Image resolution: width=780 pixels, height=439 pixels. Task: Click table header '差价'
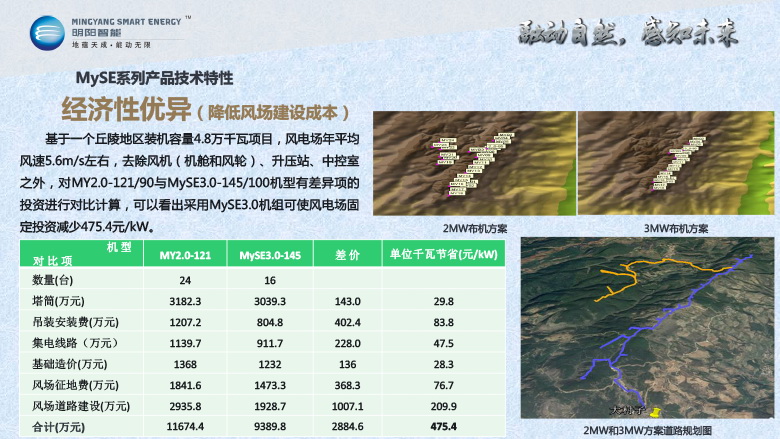pos(347,255)
